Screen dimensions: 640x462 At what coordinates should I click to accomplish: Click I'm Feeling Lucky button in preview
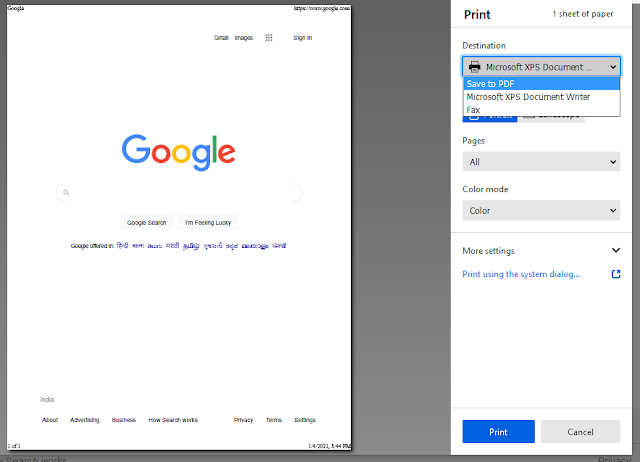tap(208, 222)
